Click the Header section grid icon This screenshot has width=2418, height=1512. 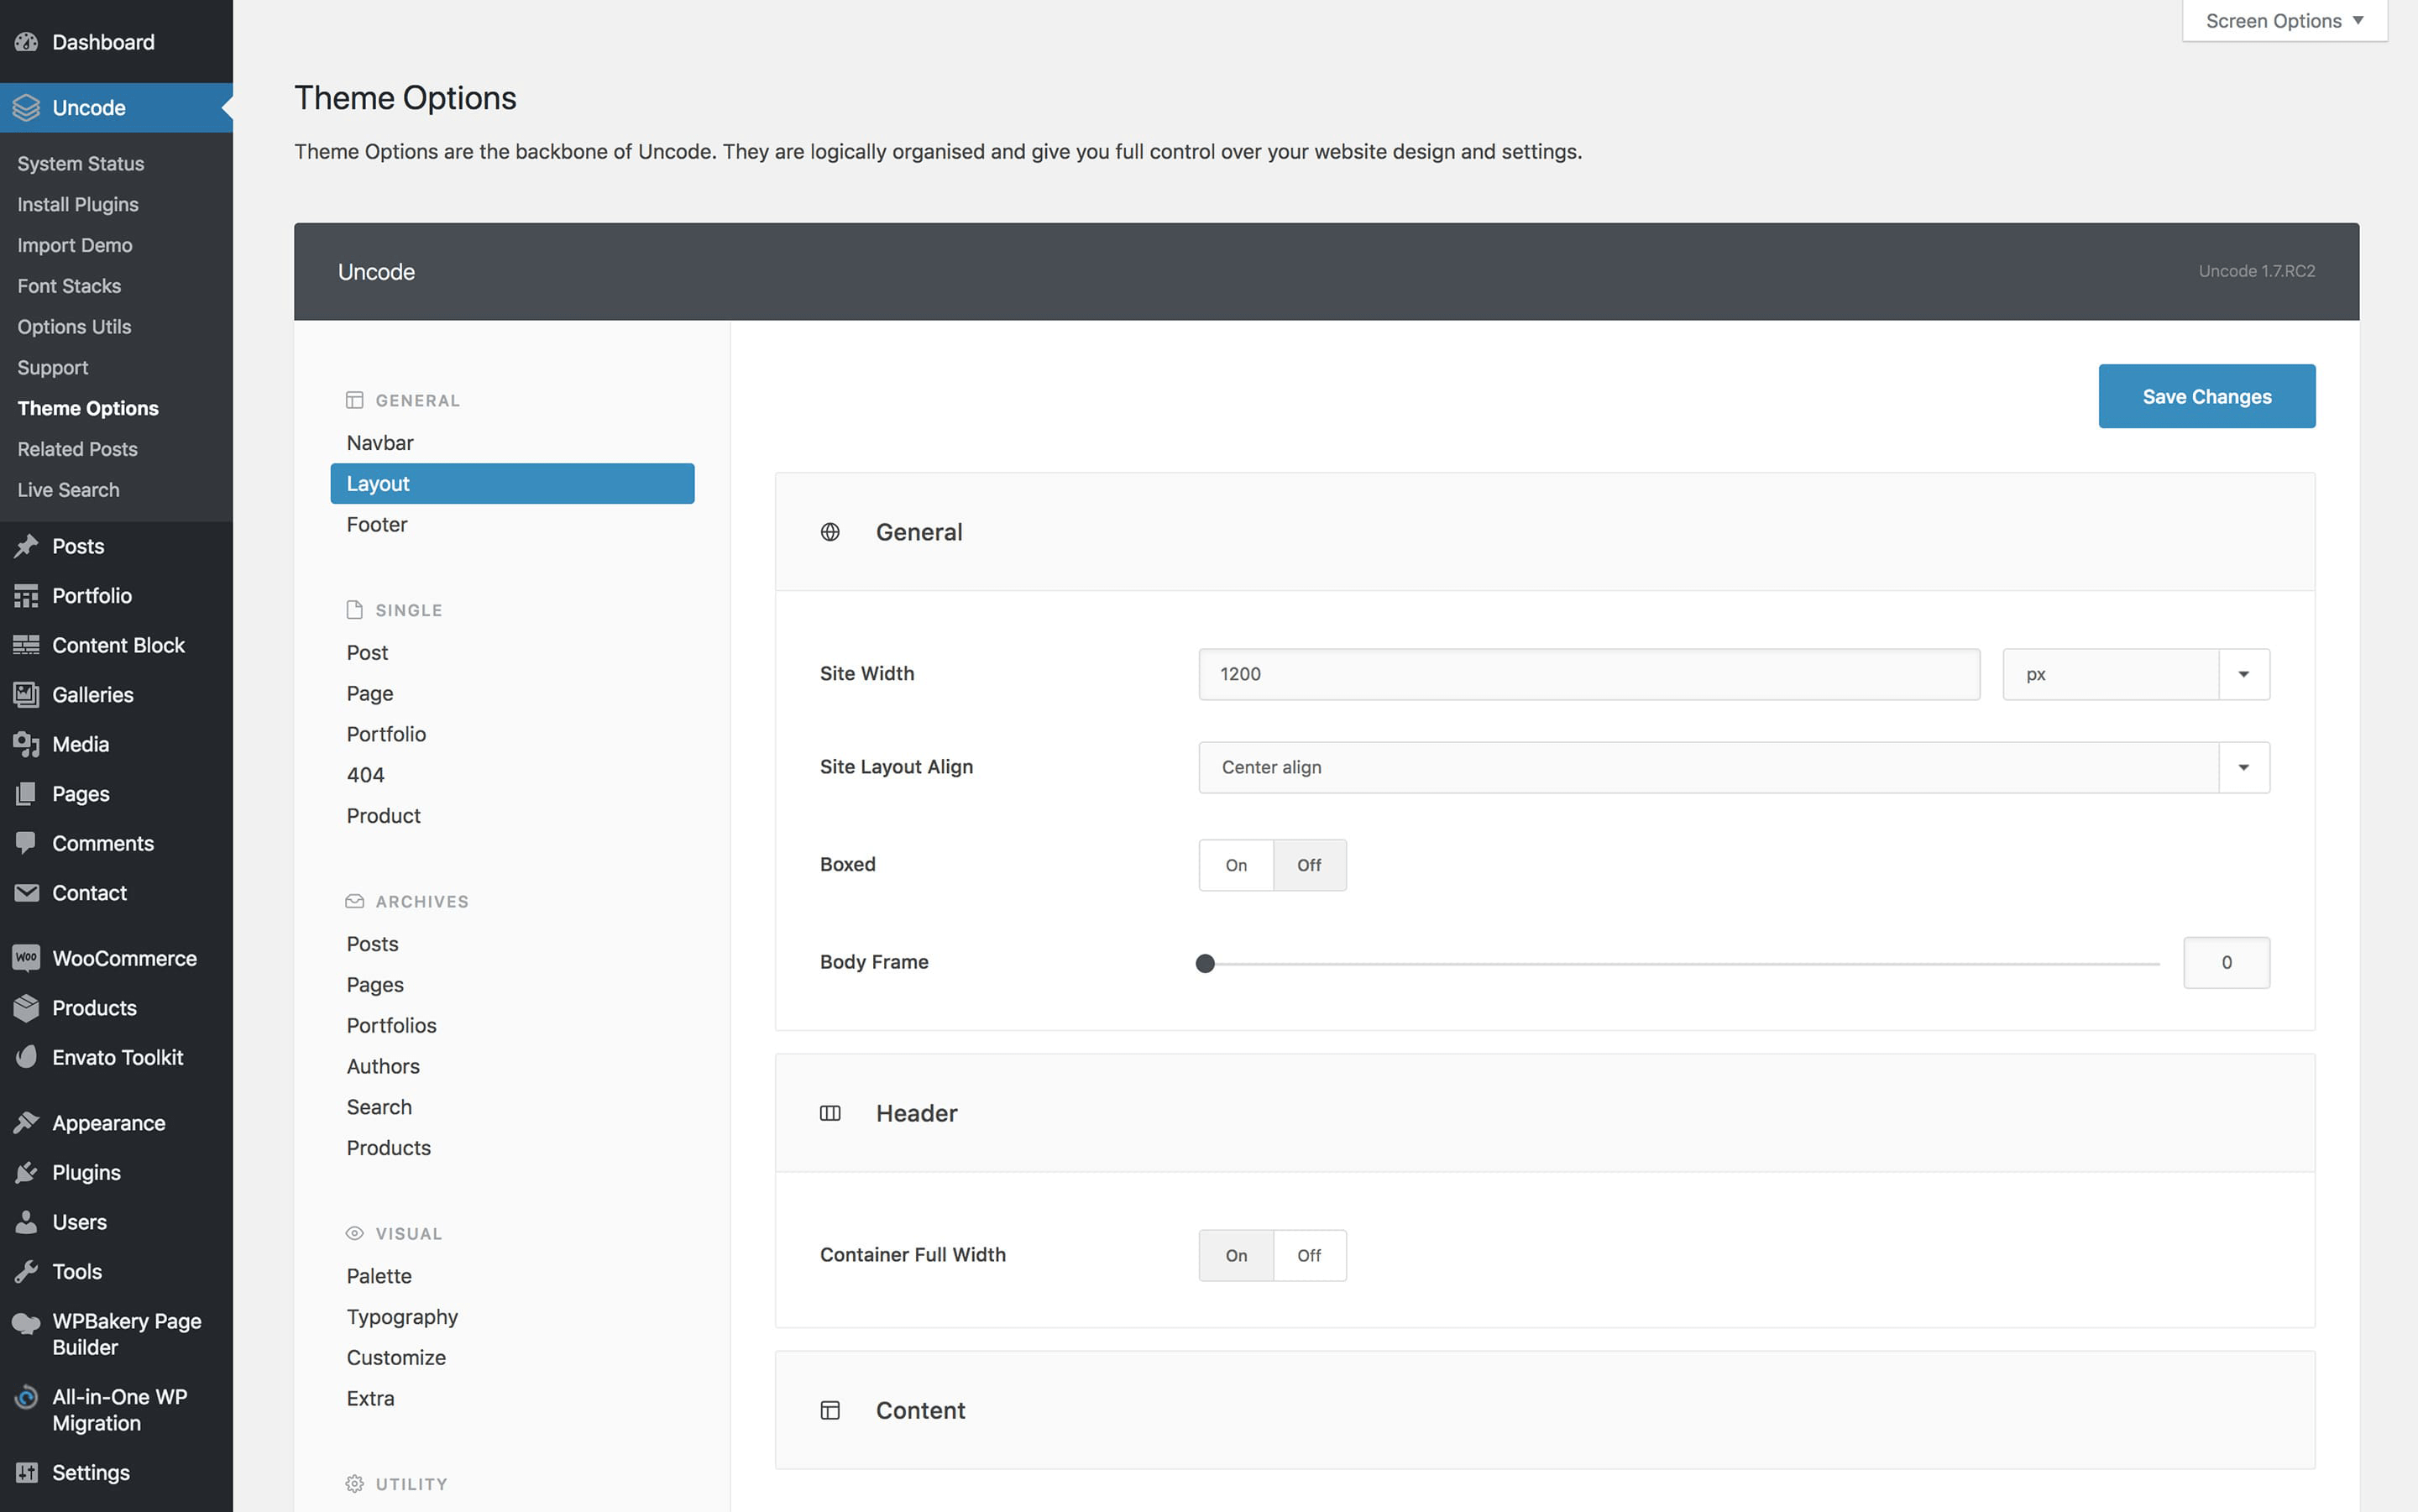(831, 1113)
